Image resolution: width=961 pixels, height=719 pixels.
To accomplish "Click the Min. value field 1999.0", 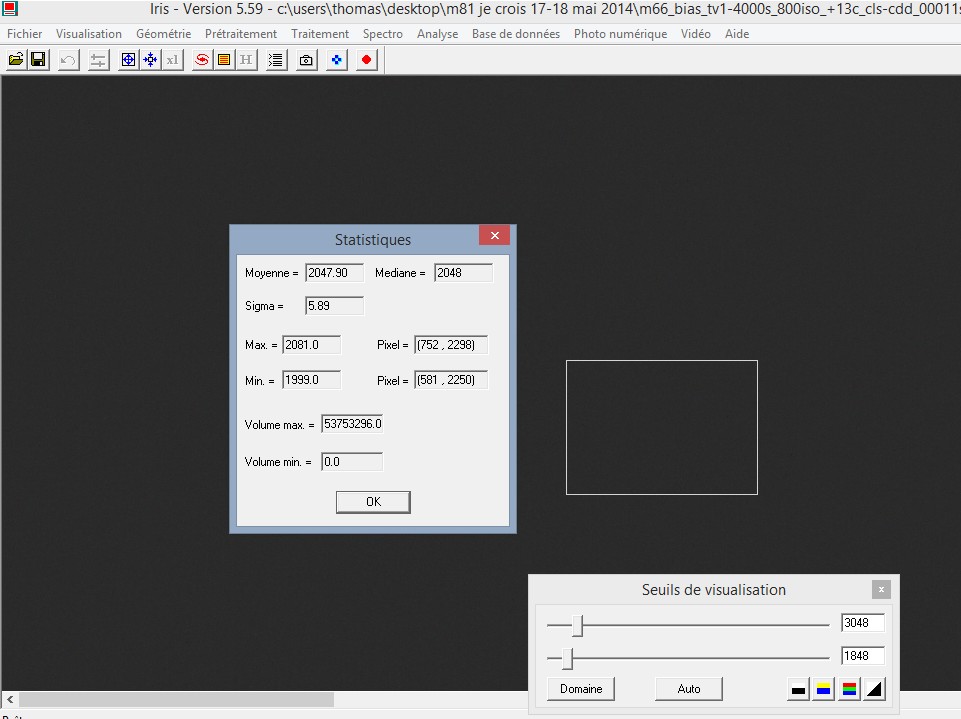I will coord(311,380).
